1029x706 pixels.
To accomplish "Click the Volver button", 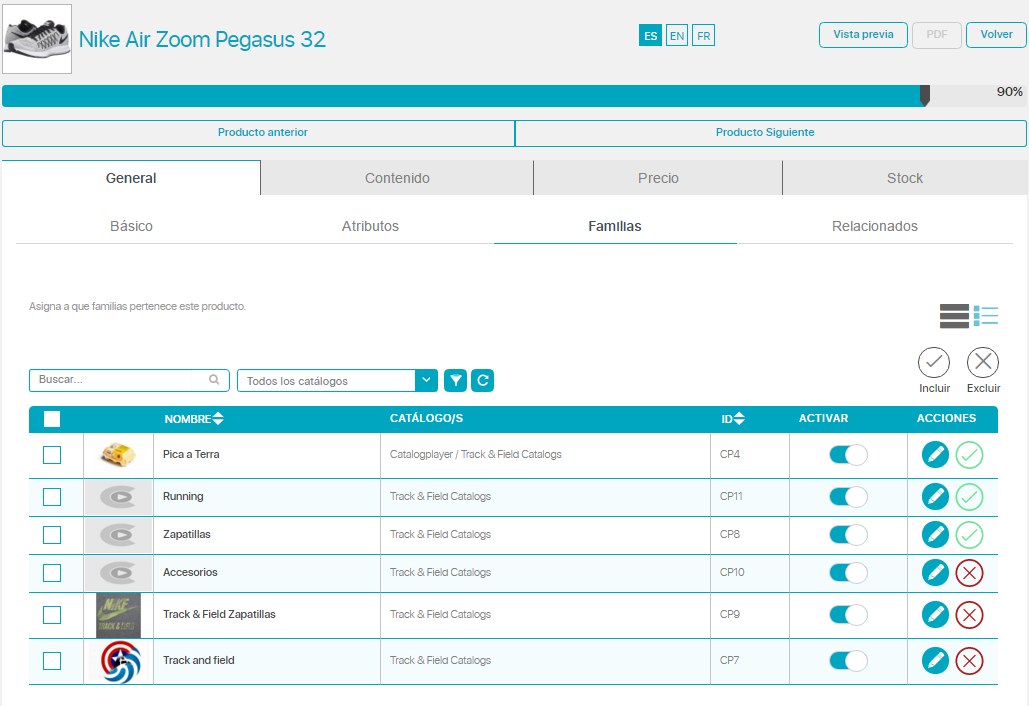I will 996,35.
